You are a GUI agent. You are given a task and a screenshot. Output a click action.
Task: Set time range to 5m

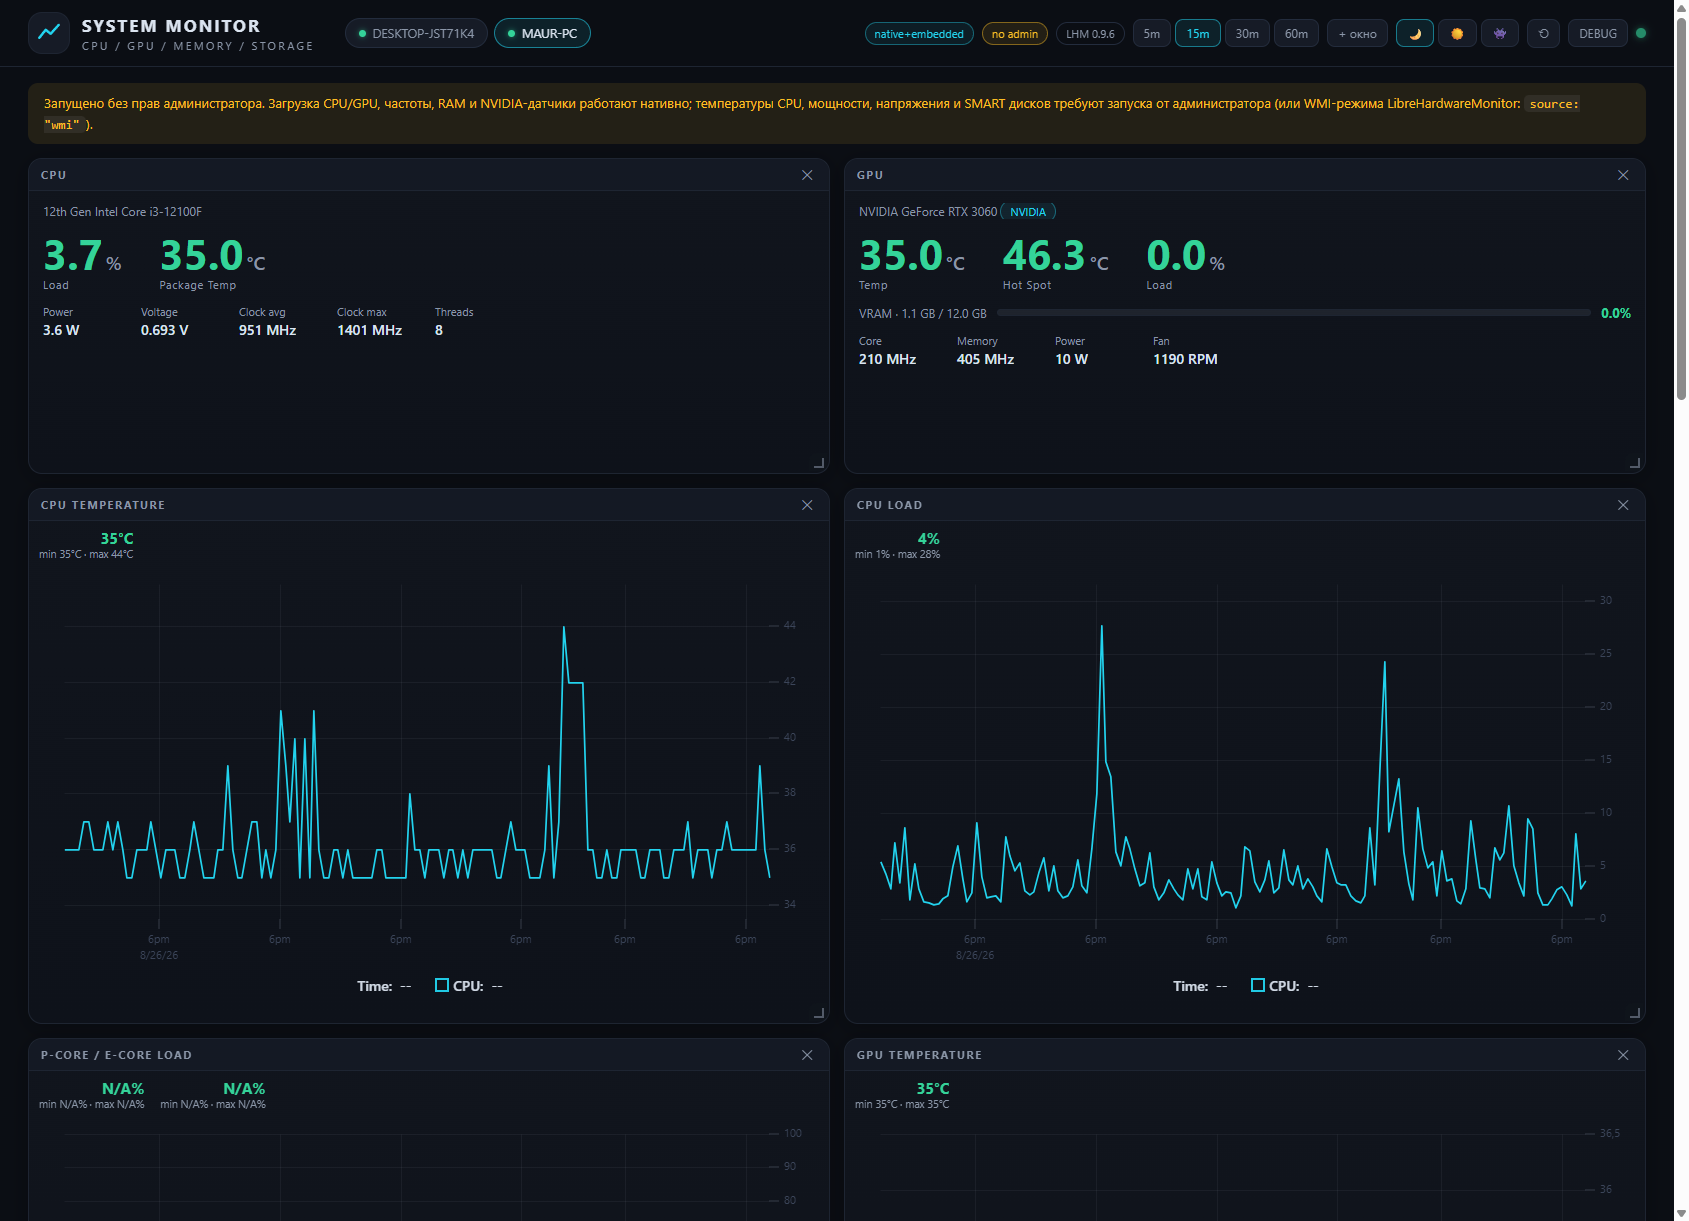click(1151, 34)
